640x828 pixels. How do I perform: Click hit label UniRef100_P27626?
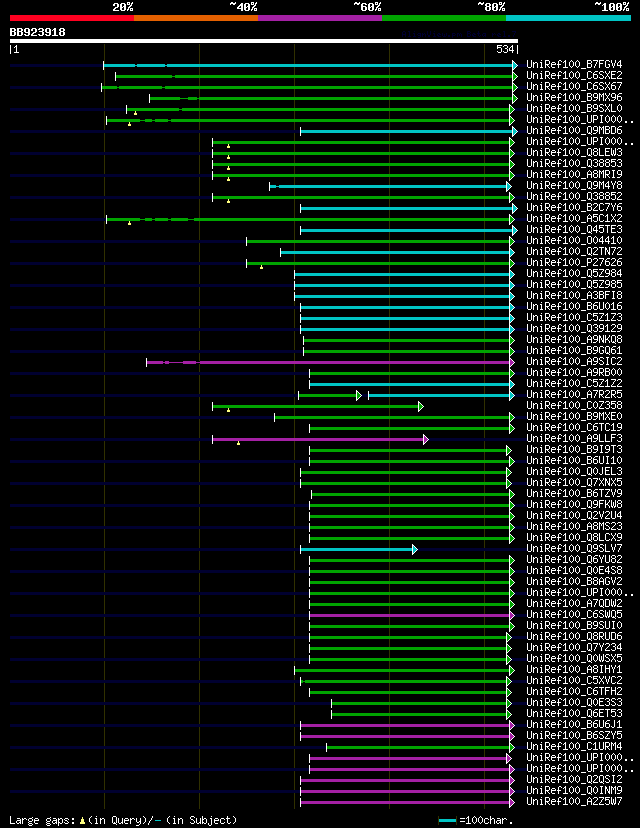click(574, 262)
